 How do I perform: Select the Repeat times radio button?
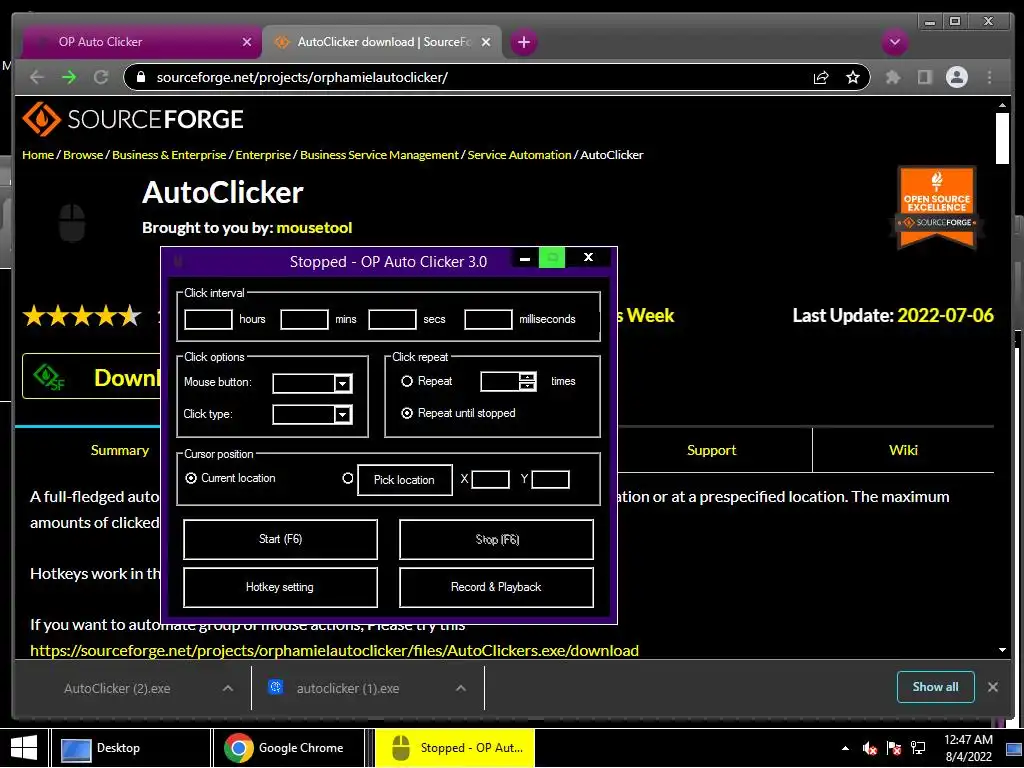(407, 381)
